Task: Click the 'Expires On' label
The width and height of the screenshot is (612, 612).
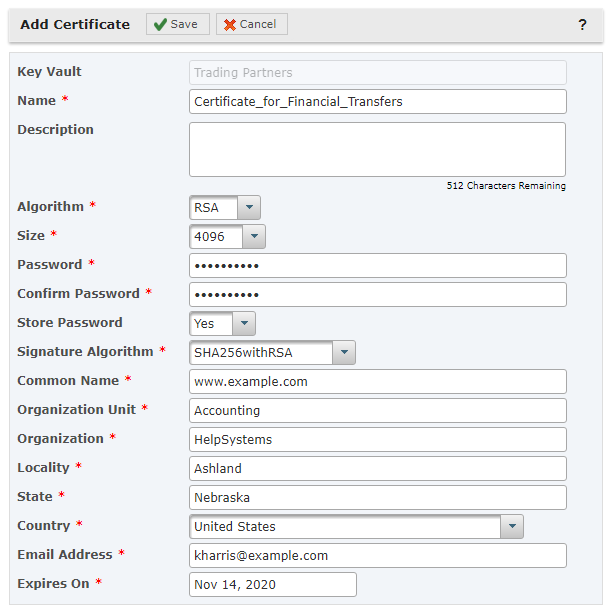Action: tap(53, 584)
